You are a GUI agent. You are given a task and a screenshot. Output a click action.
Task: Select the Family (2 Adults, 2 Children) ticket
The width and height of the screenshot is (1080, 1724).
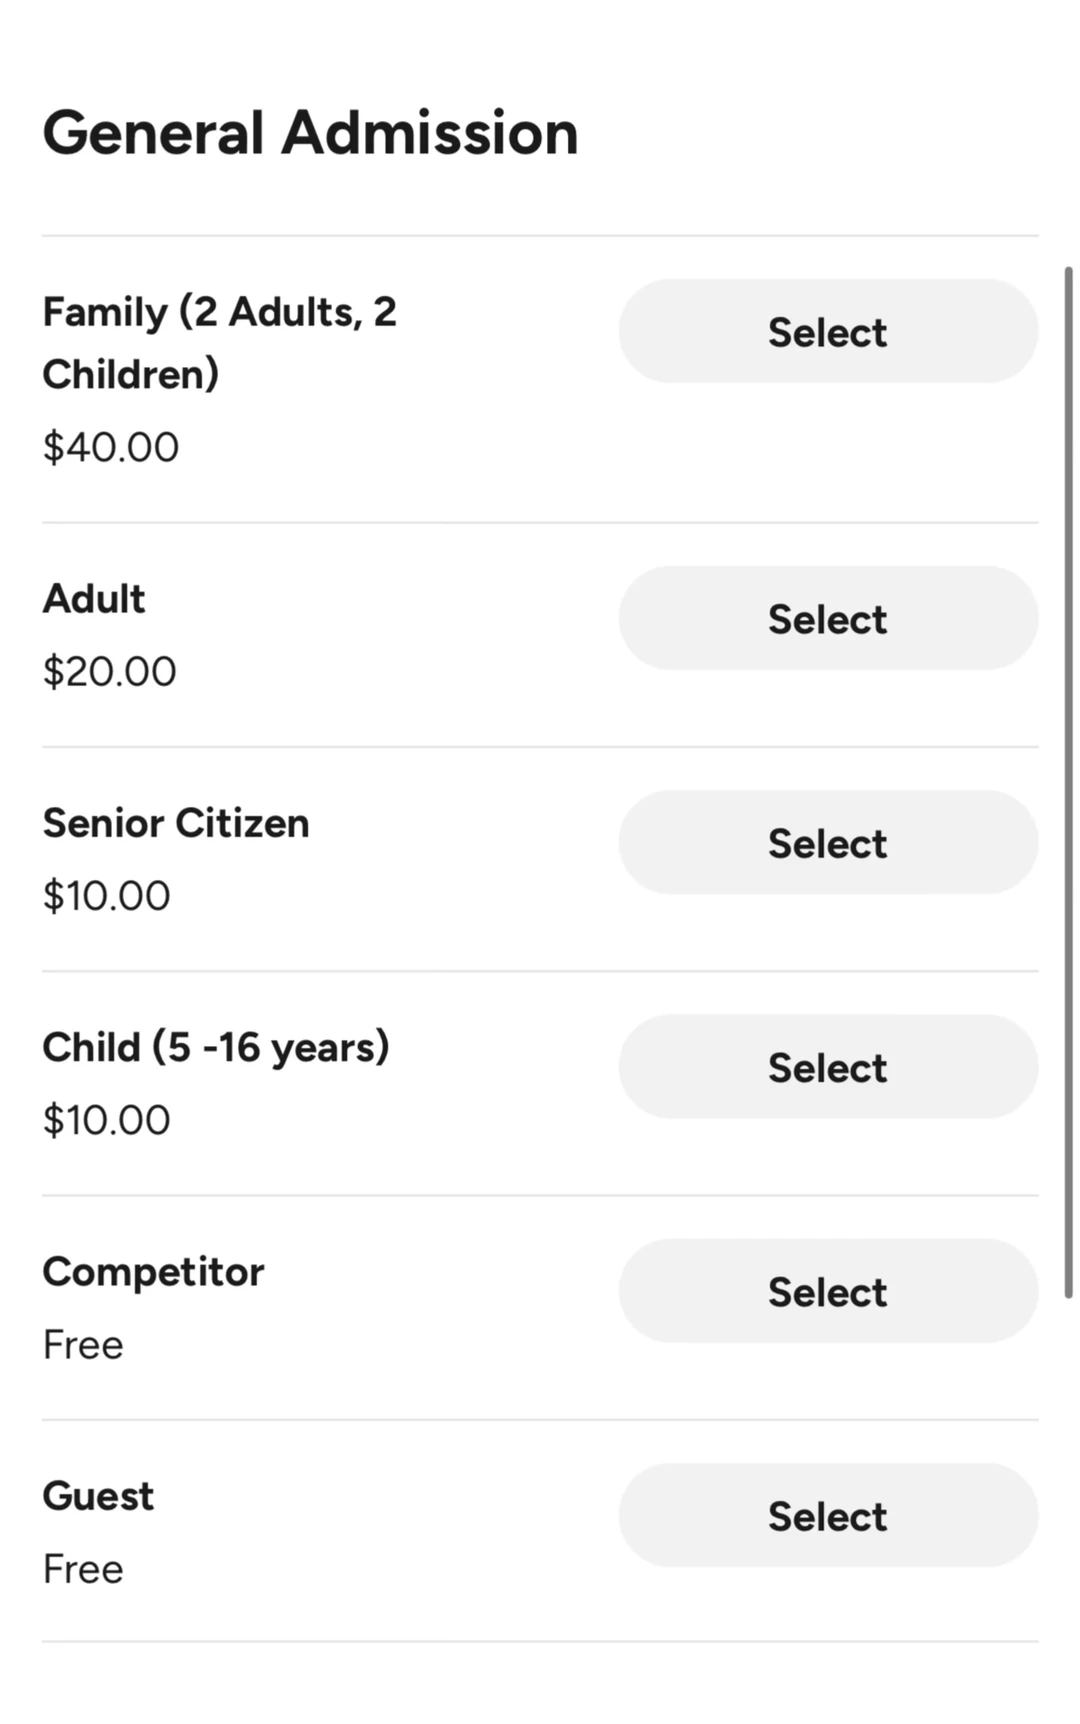(828, 331)
